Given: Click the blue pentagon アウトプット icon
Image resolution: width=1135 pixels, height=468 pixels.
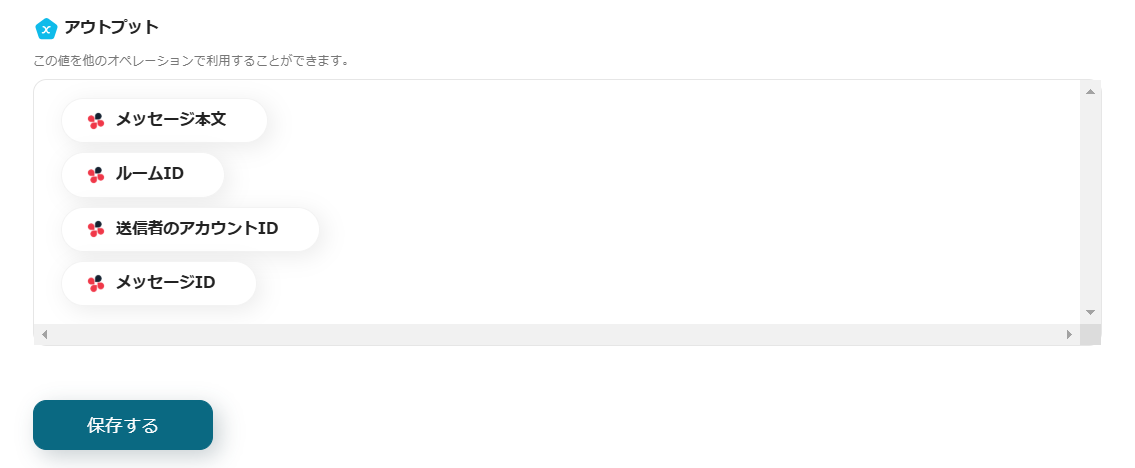Looking at the screenshot, I should pyautogui.click(x=45, y=28).
